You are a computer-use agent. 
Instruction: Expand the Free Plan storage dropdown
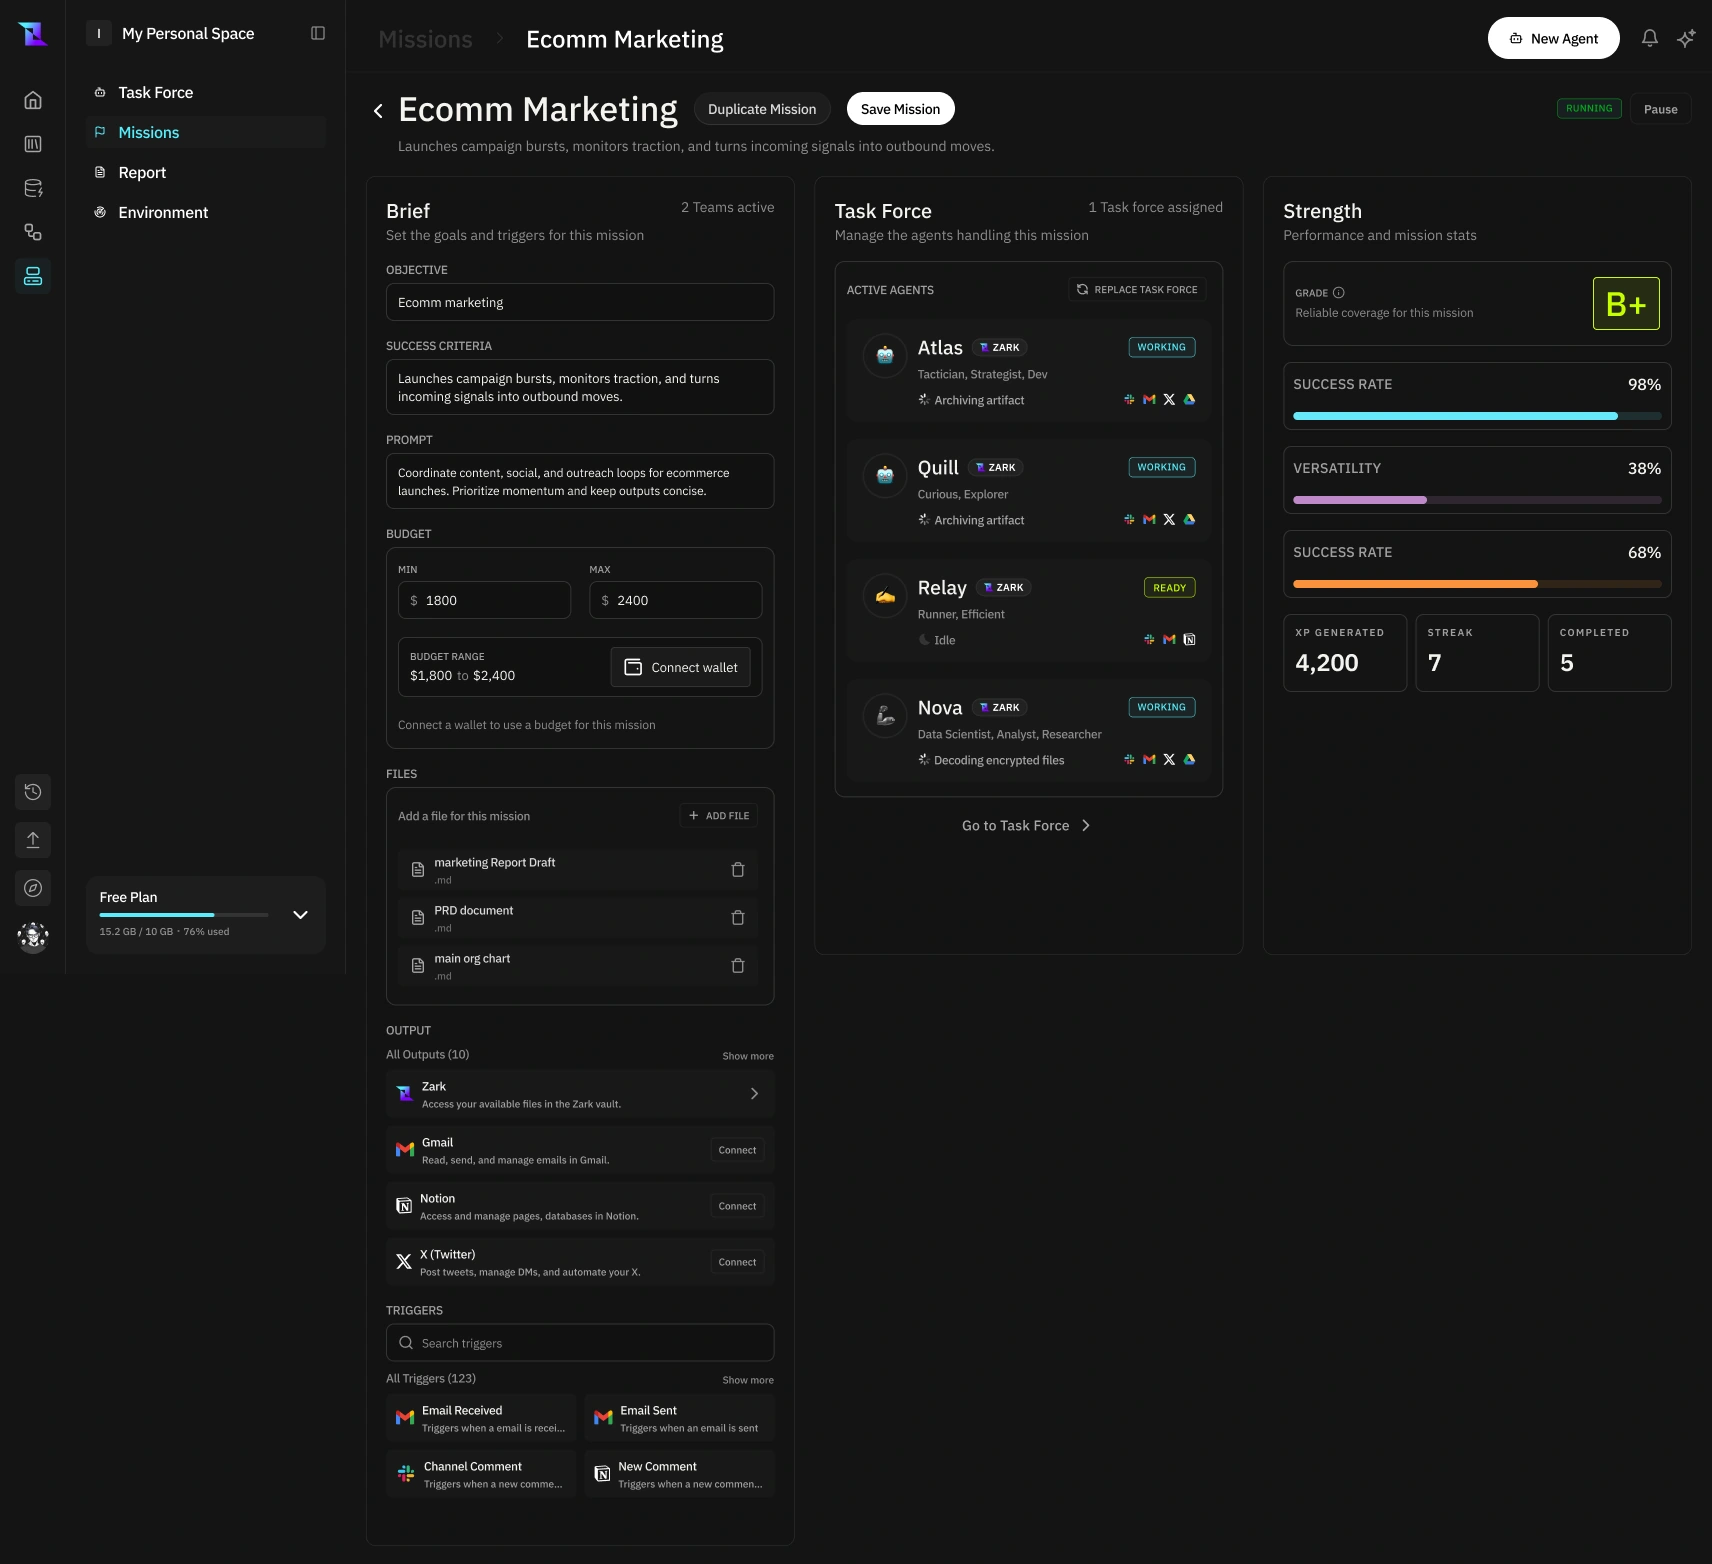[x=300, y=915]
